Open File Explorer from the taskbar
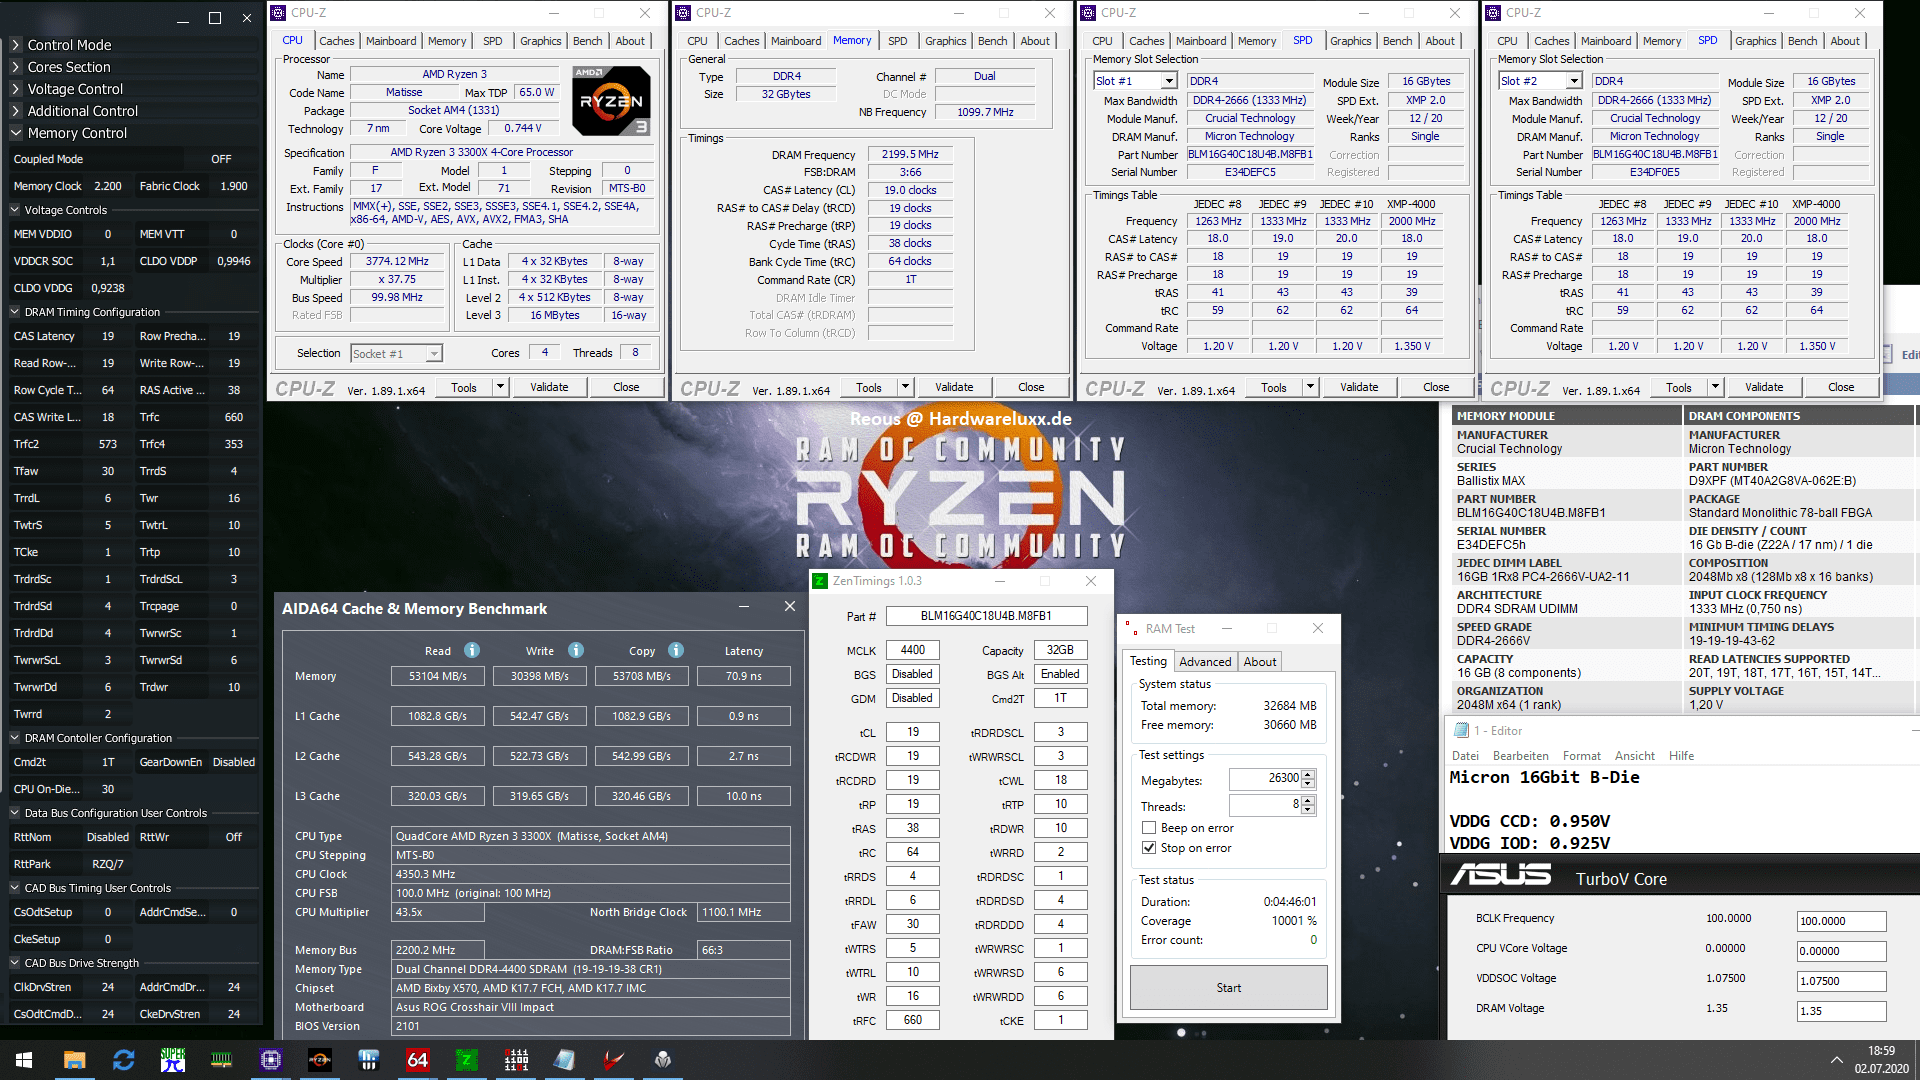 [x=74, y=1060]
